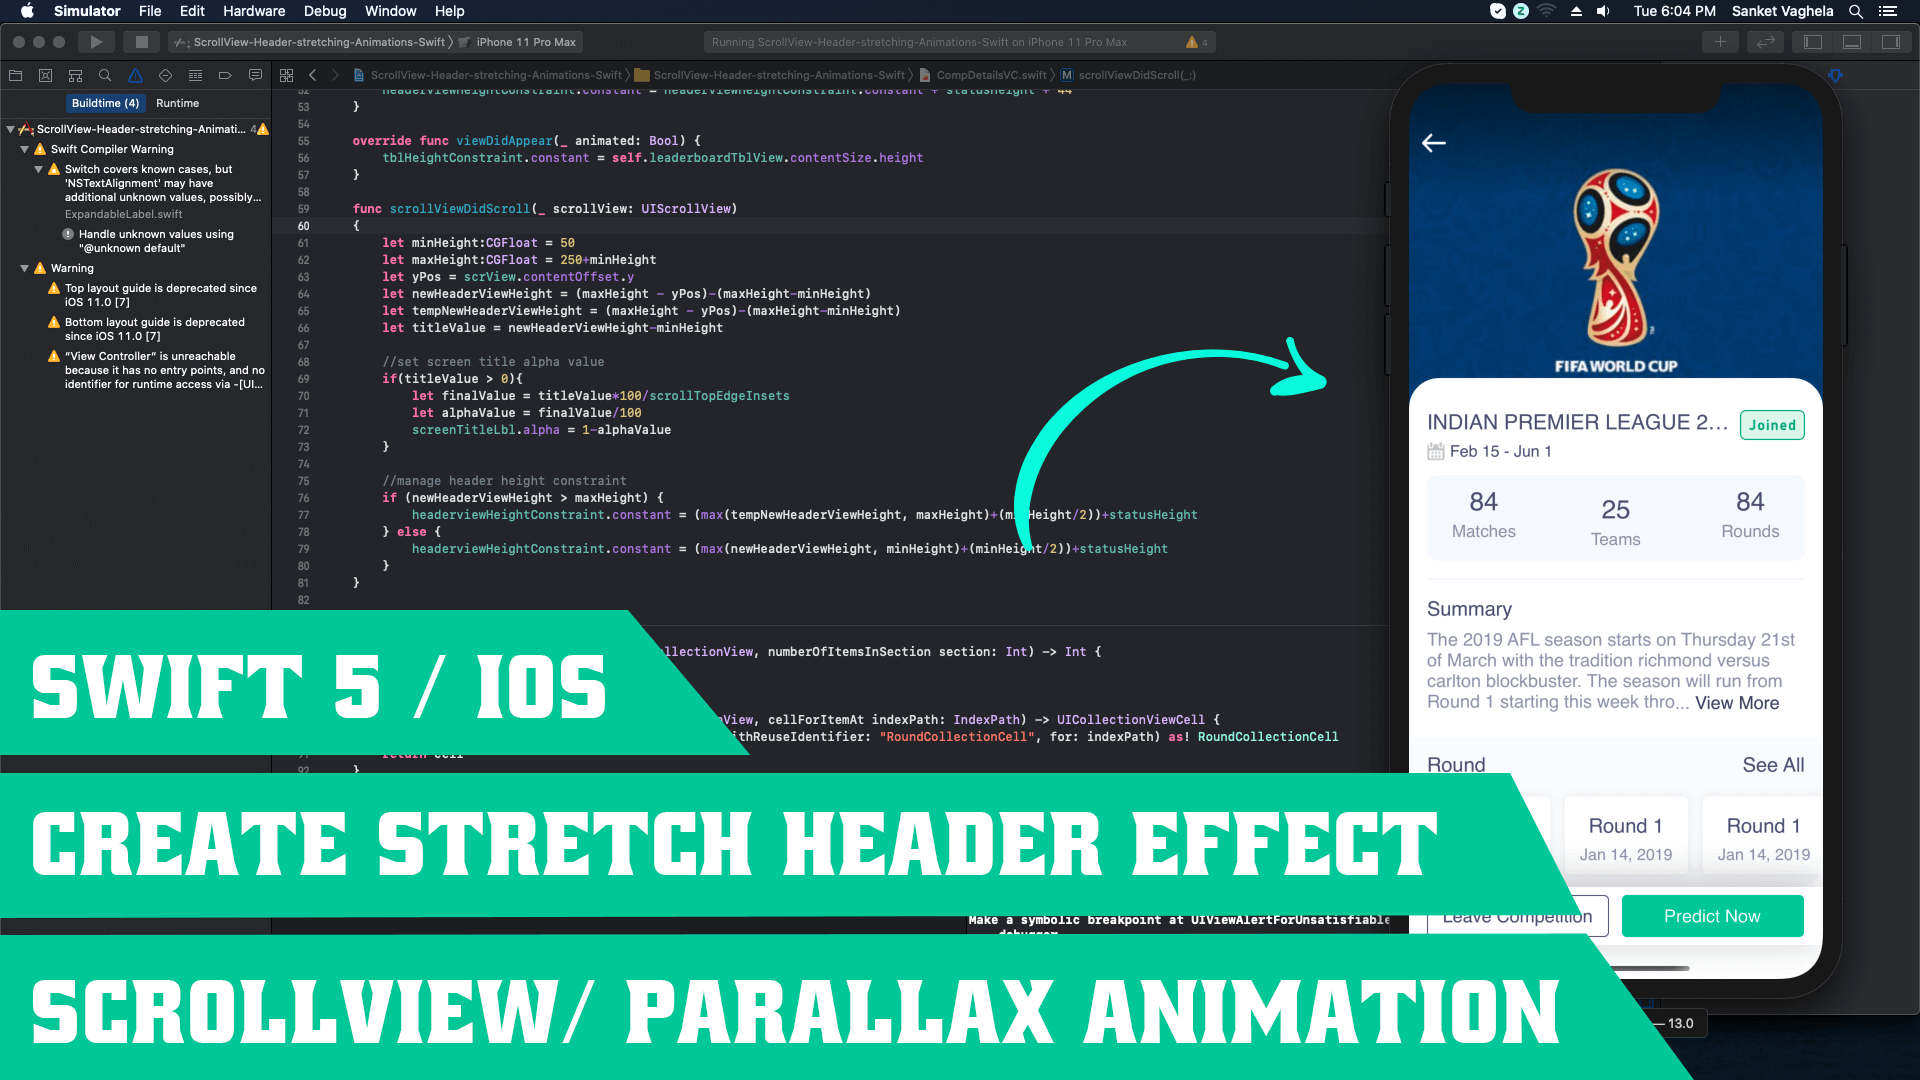Collapse the 'Switch covers known cases' warning
This screenshot has width=1920, height=1080.
coord(38,169)
